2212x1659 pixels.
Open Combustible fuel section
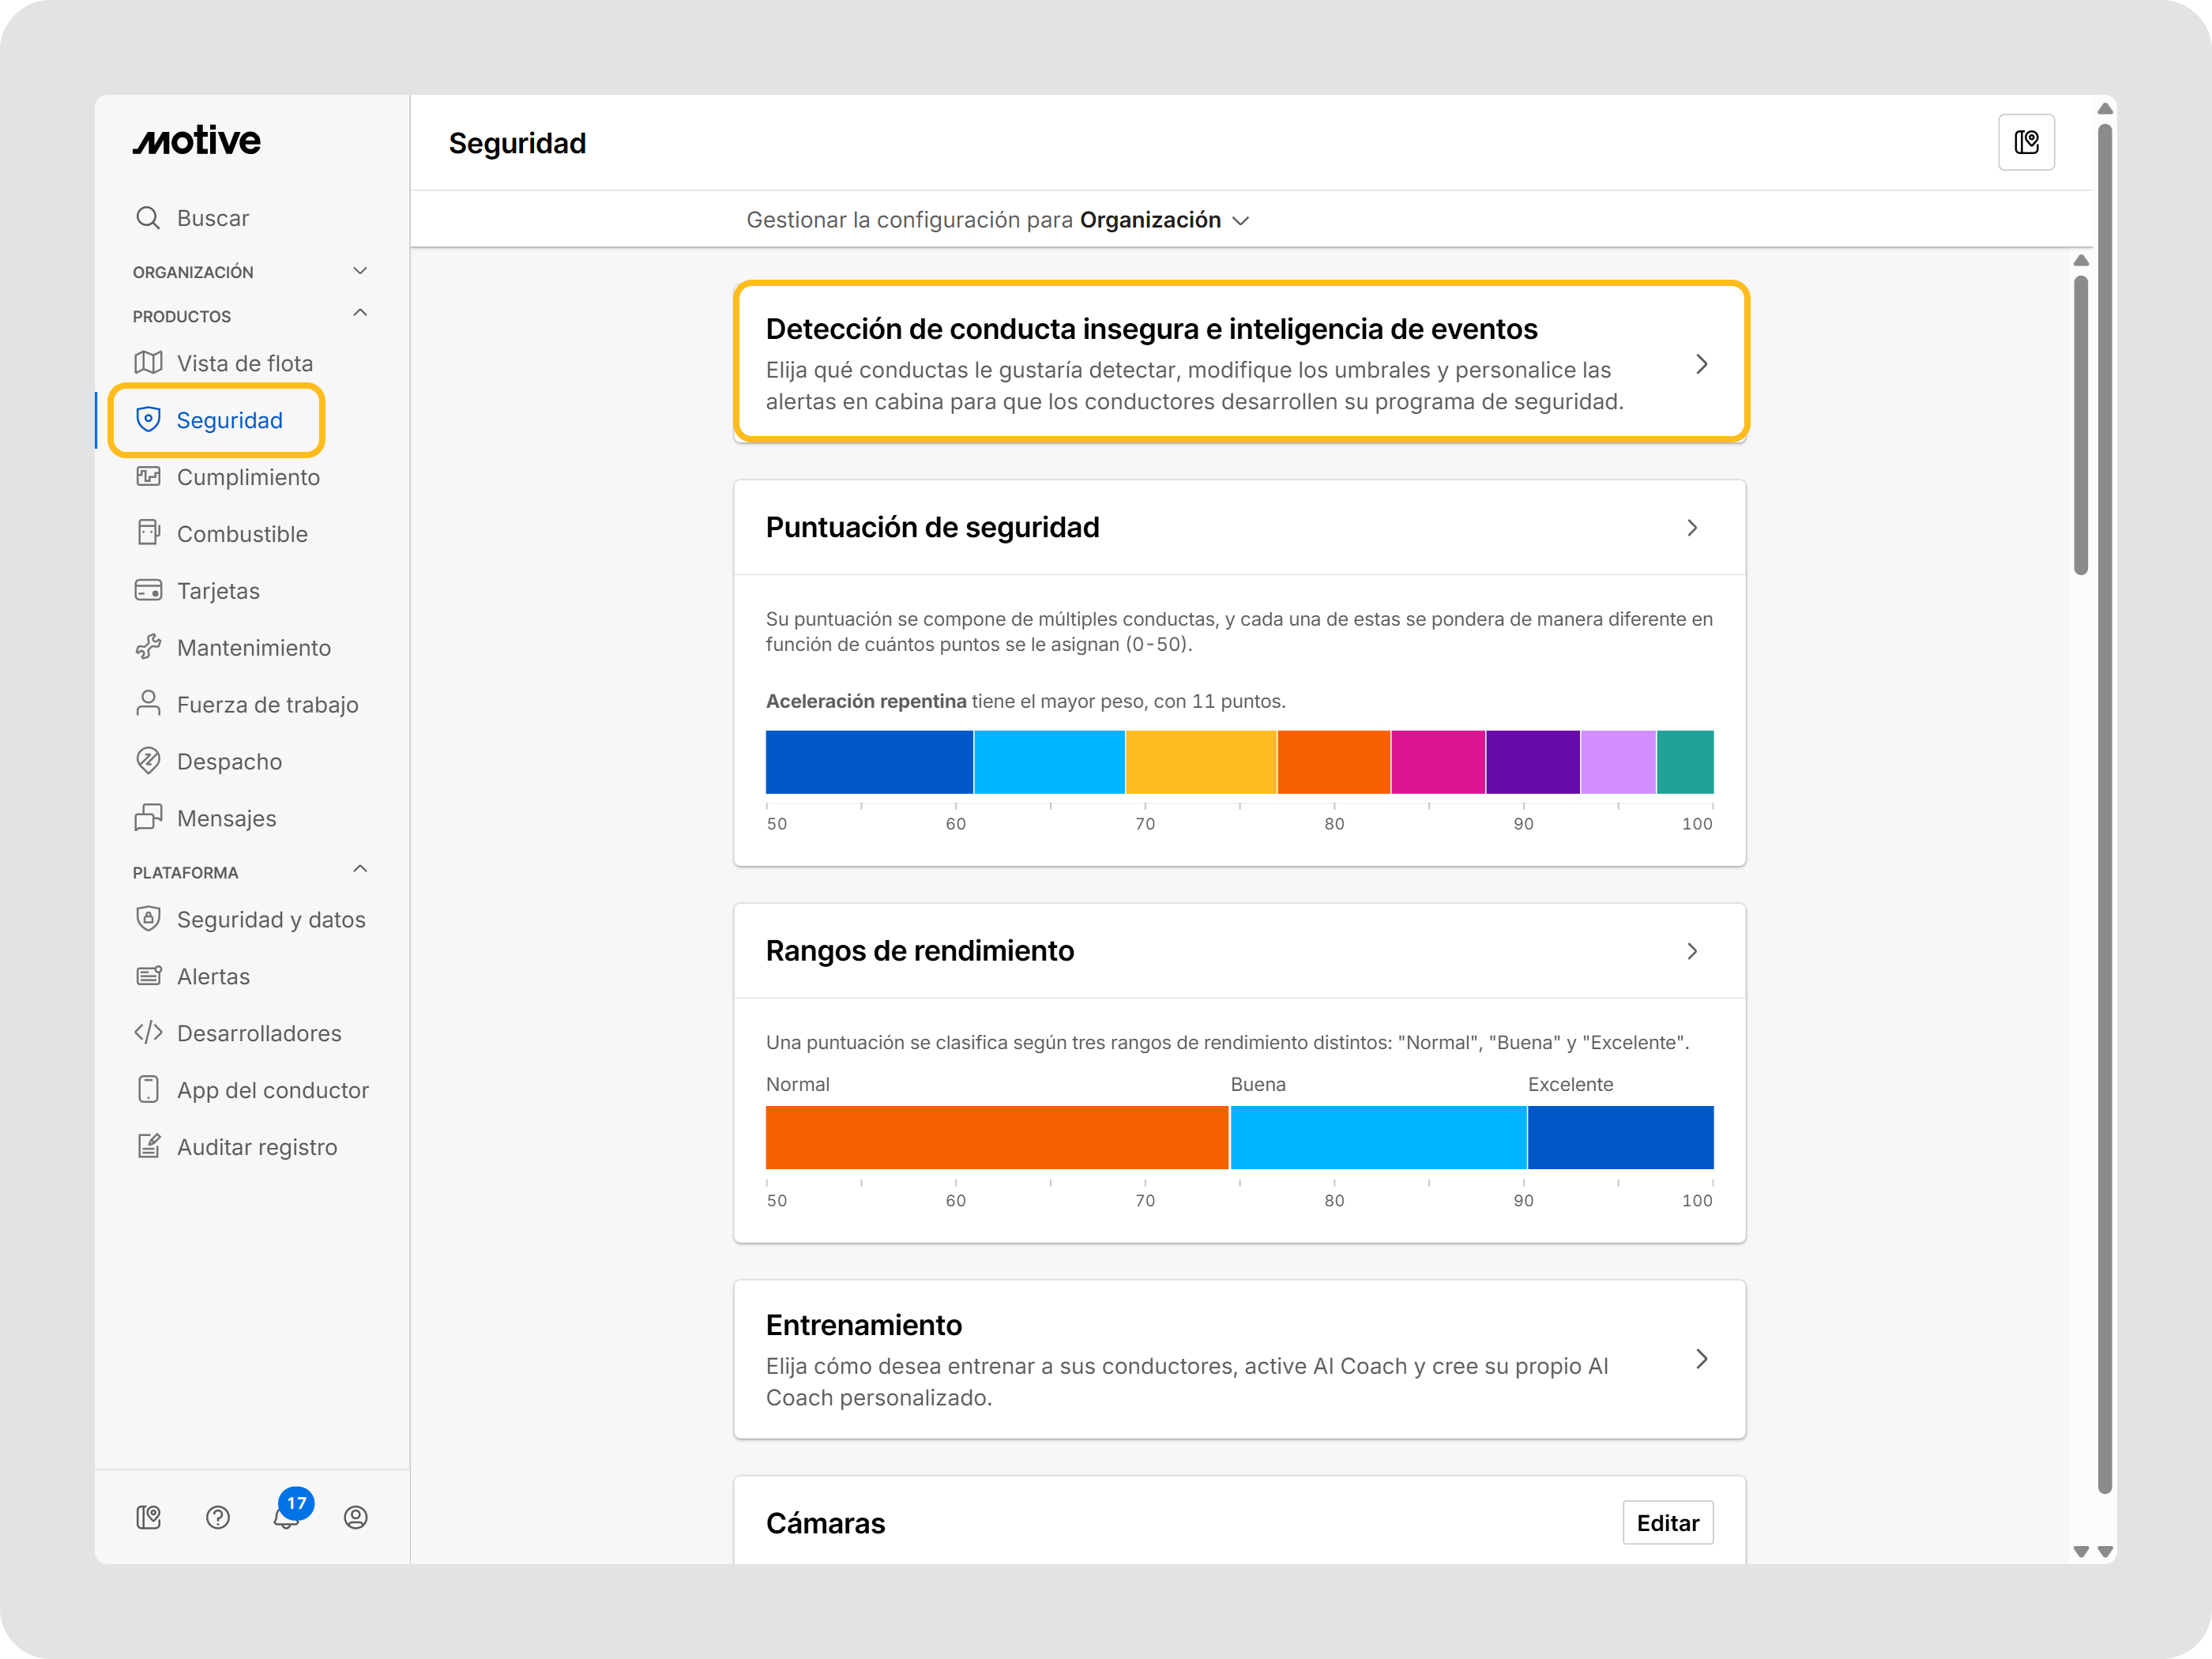[242, 534]
